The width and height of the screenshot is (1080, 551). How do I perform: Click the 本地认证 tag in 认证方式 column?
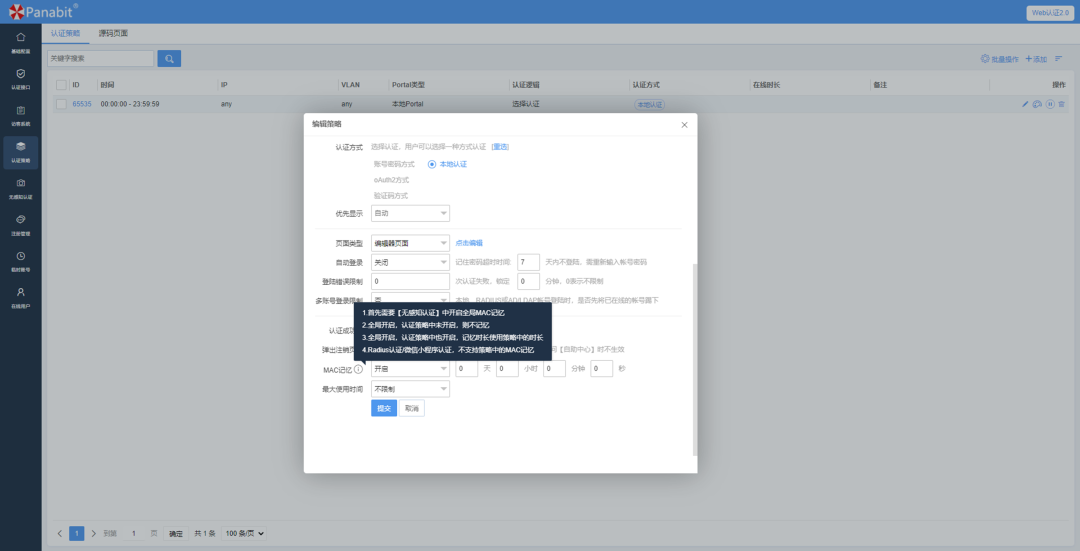pos(650,105)
